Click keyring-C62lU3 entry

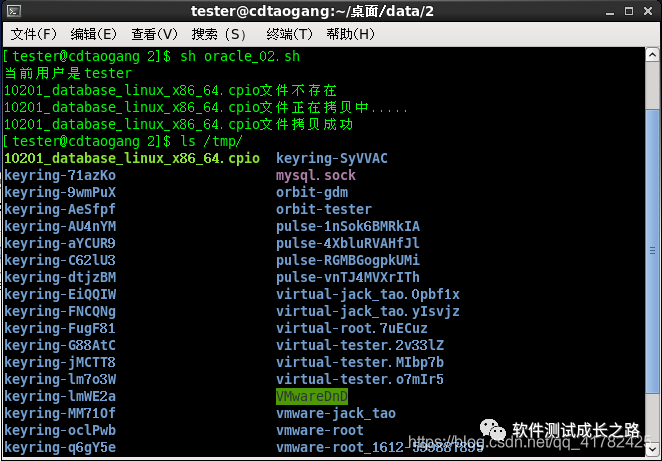pos(60,260)
